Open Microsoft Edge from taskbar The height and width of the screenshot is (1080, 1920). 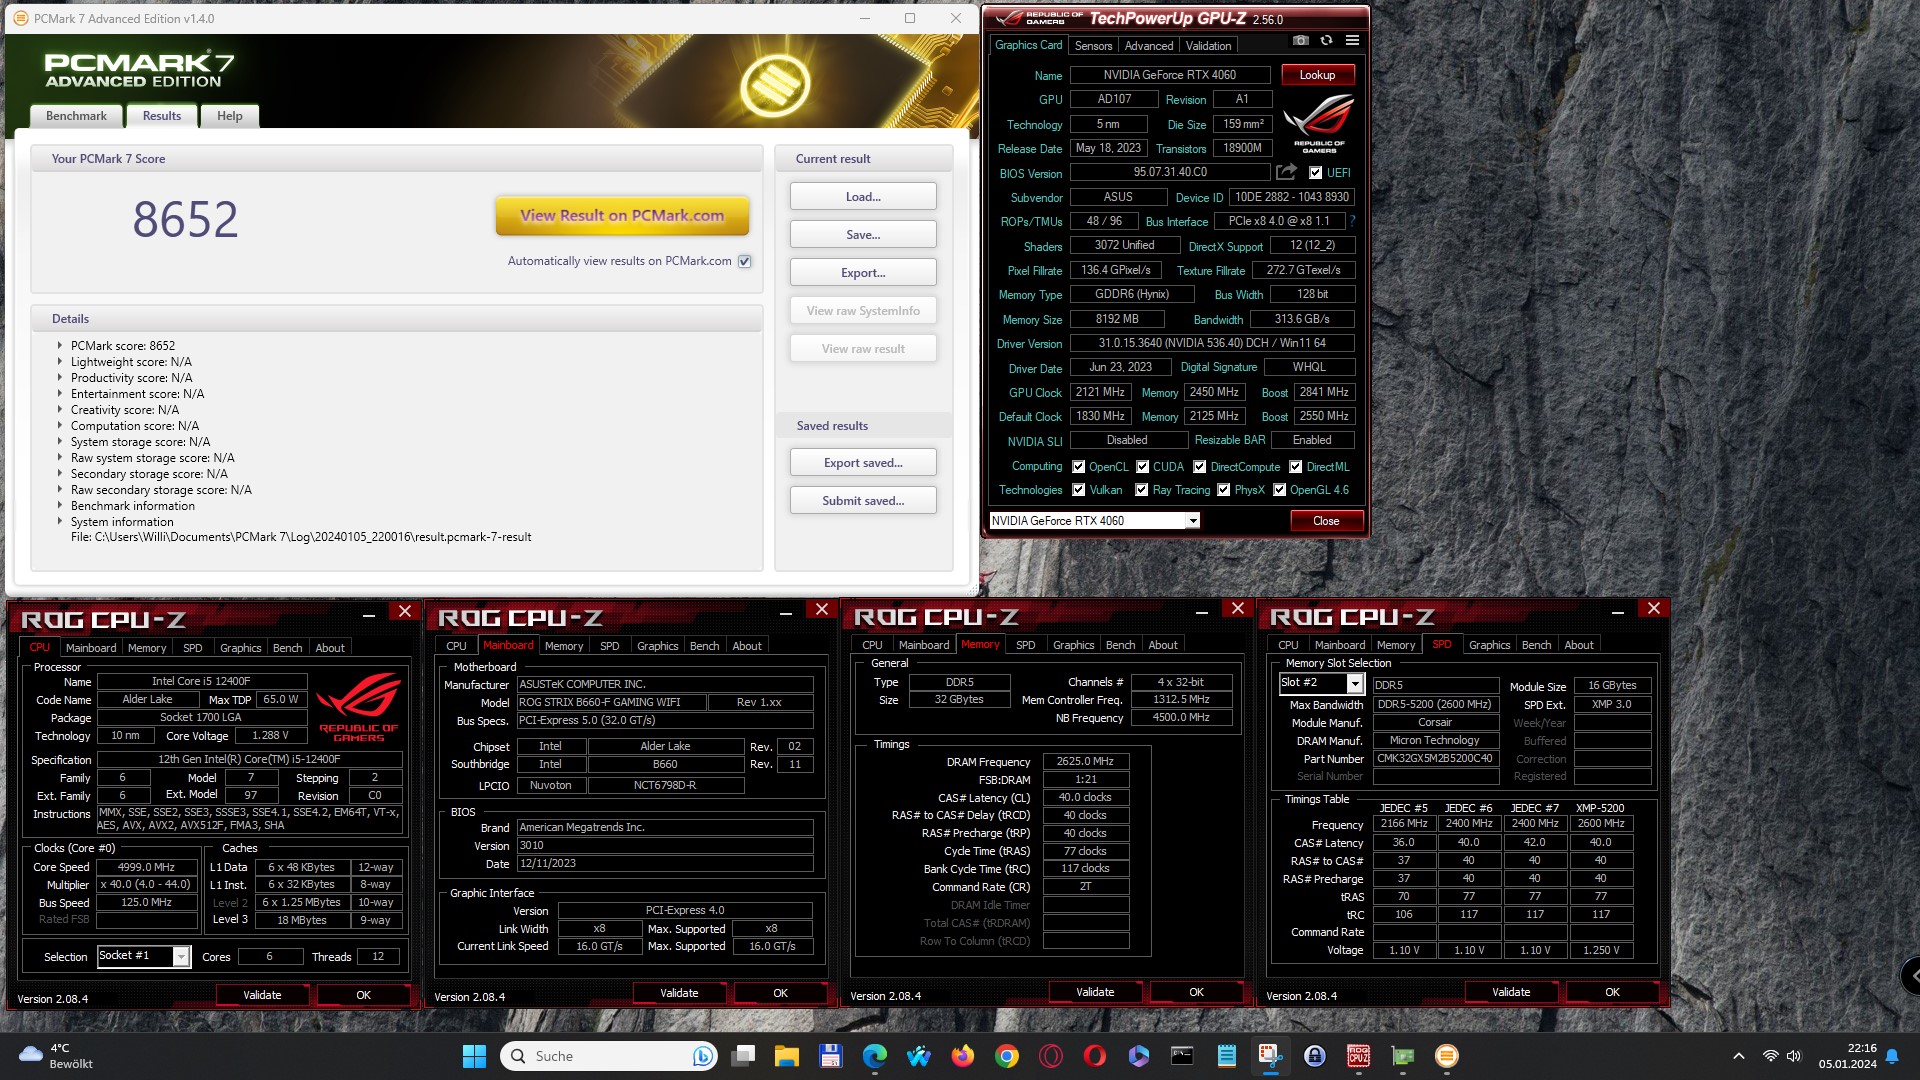tap(875, 1056)
